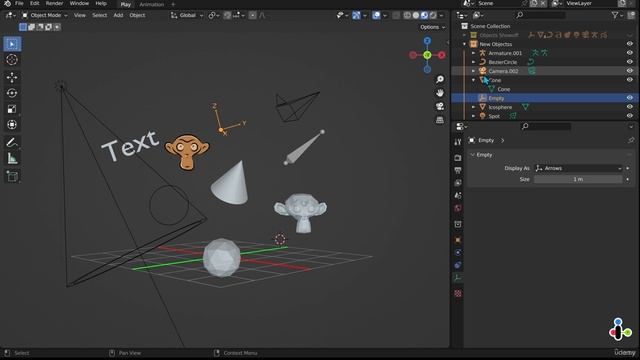Open the World properties tab
The image size is (640, 360).
point(458,209)
